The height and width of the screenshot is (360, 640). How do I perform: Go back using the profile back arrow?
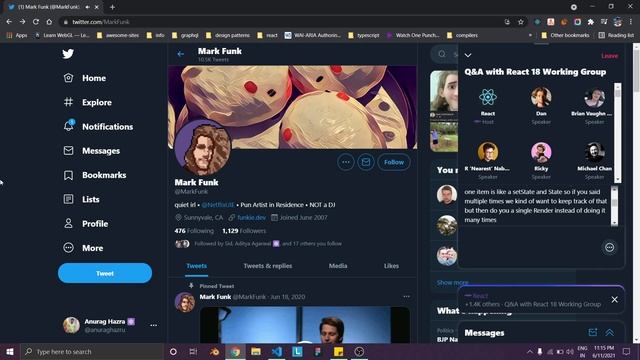click(181, 54)
